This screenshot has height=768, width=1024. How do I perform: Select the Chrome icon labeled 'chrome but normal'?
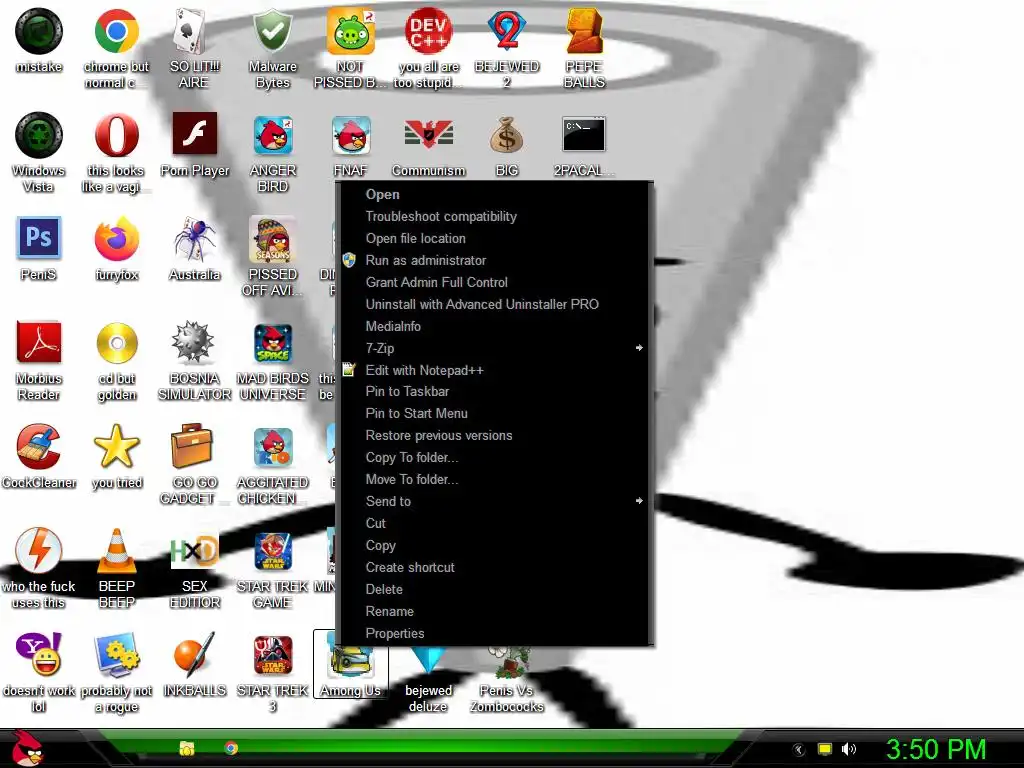[116, 31]
